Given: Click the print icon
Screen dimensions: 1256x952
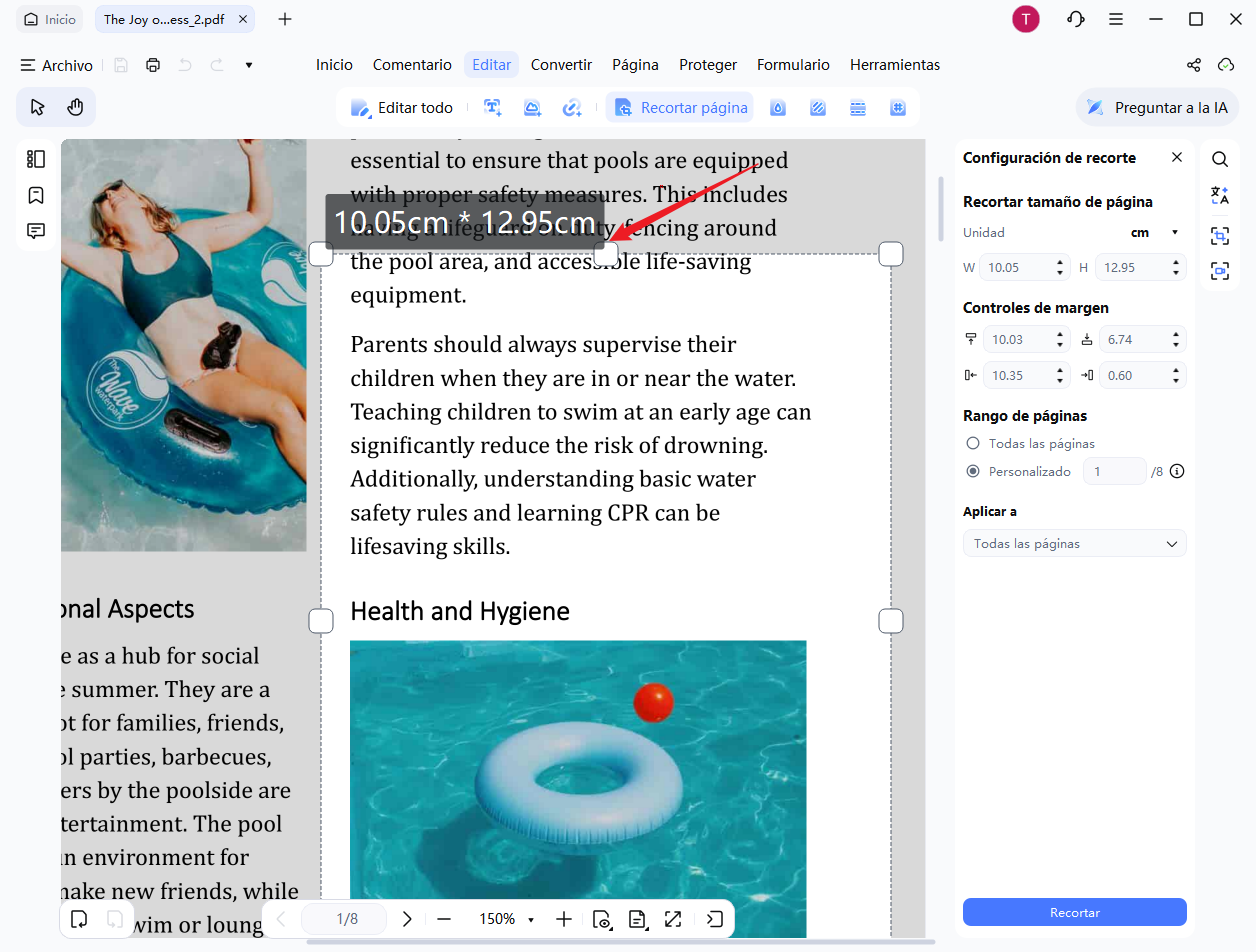Looking at the screenshot, I should pos(152,65).
